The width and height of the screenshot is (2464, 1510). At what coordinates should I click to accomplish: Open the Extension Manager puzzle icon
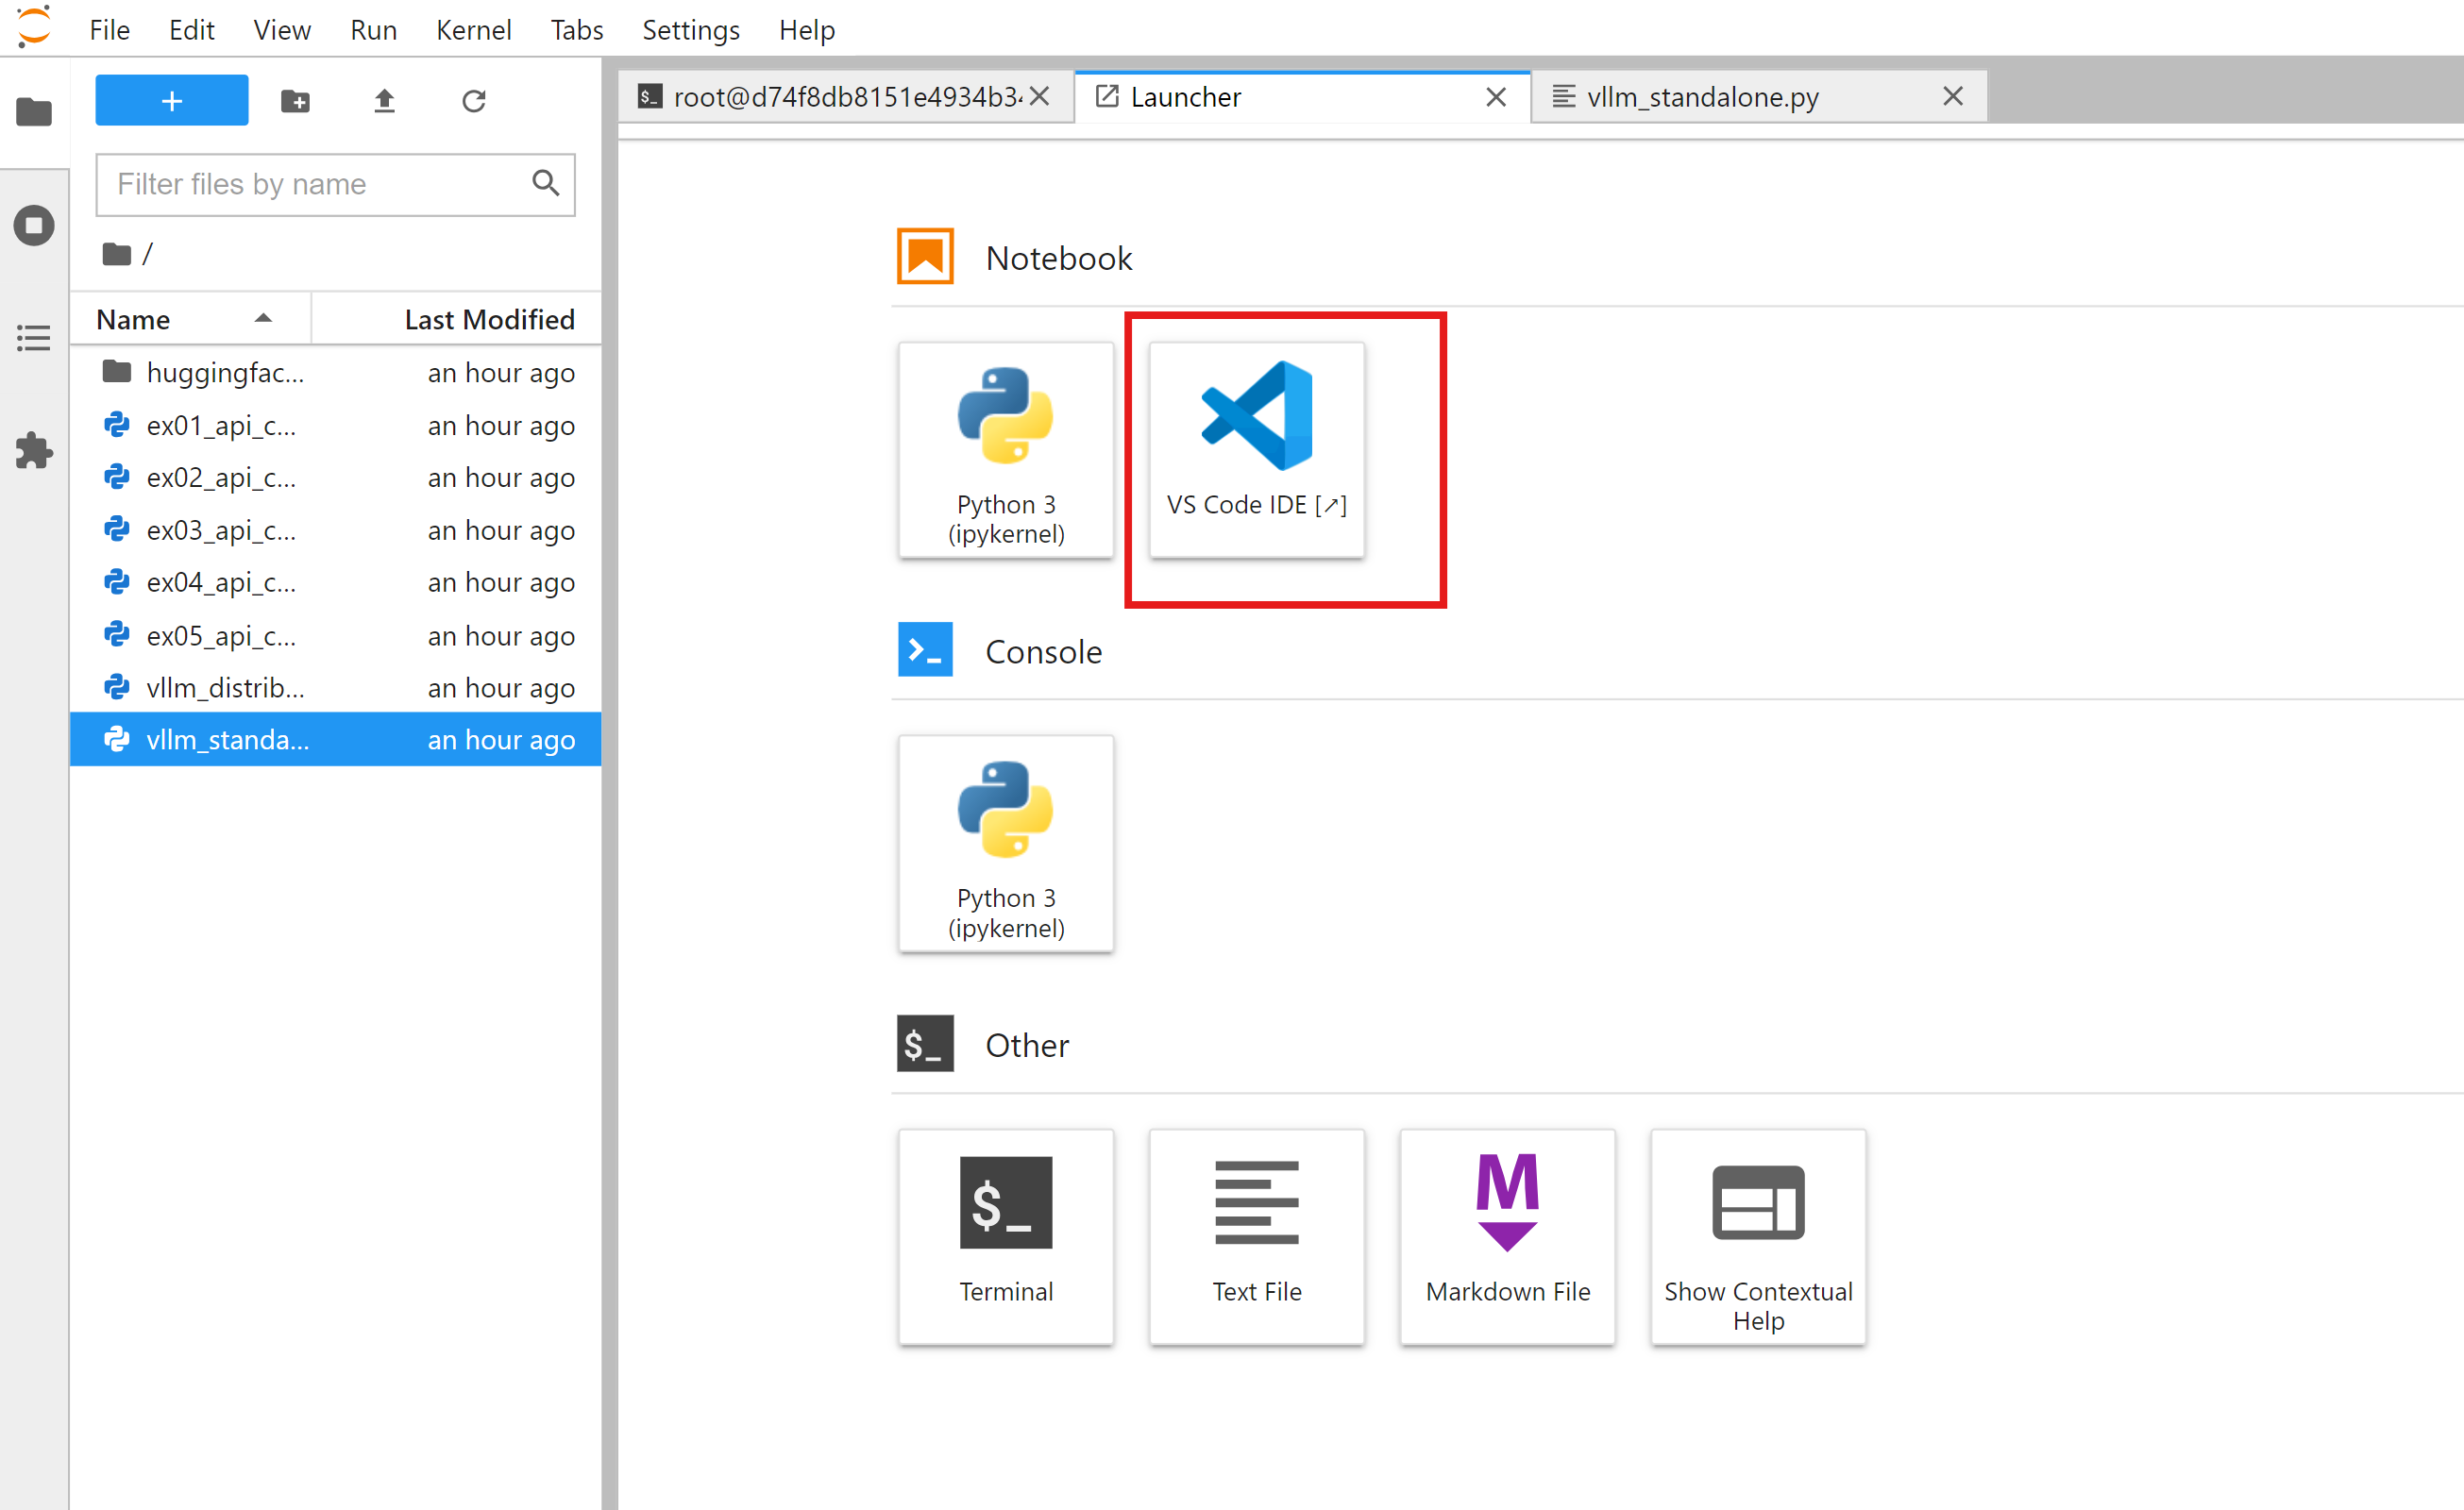34,451
